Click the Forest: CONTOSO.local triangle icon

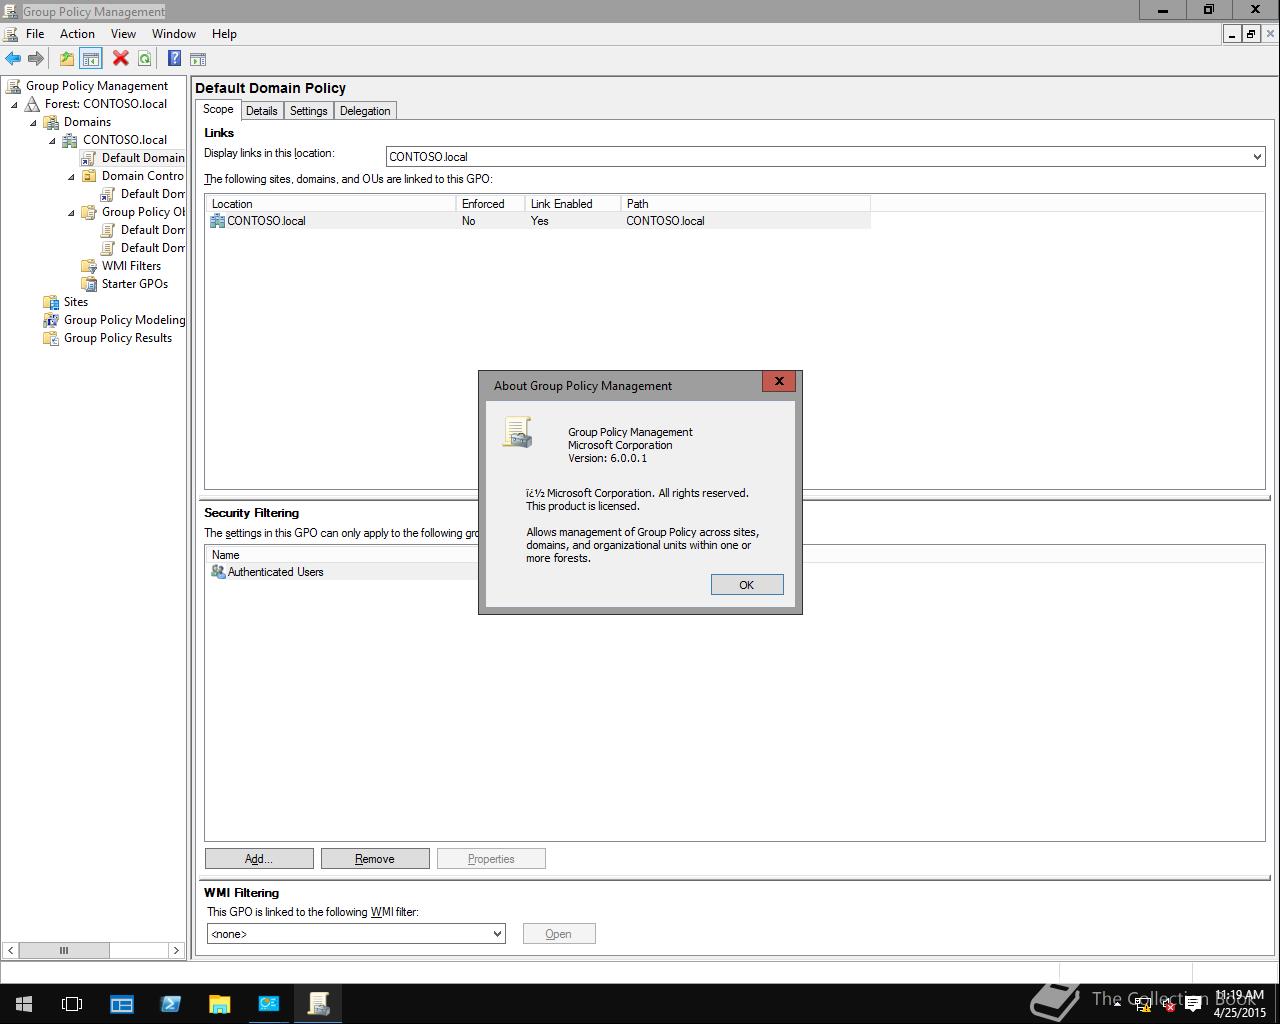click(33, 104)
